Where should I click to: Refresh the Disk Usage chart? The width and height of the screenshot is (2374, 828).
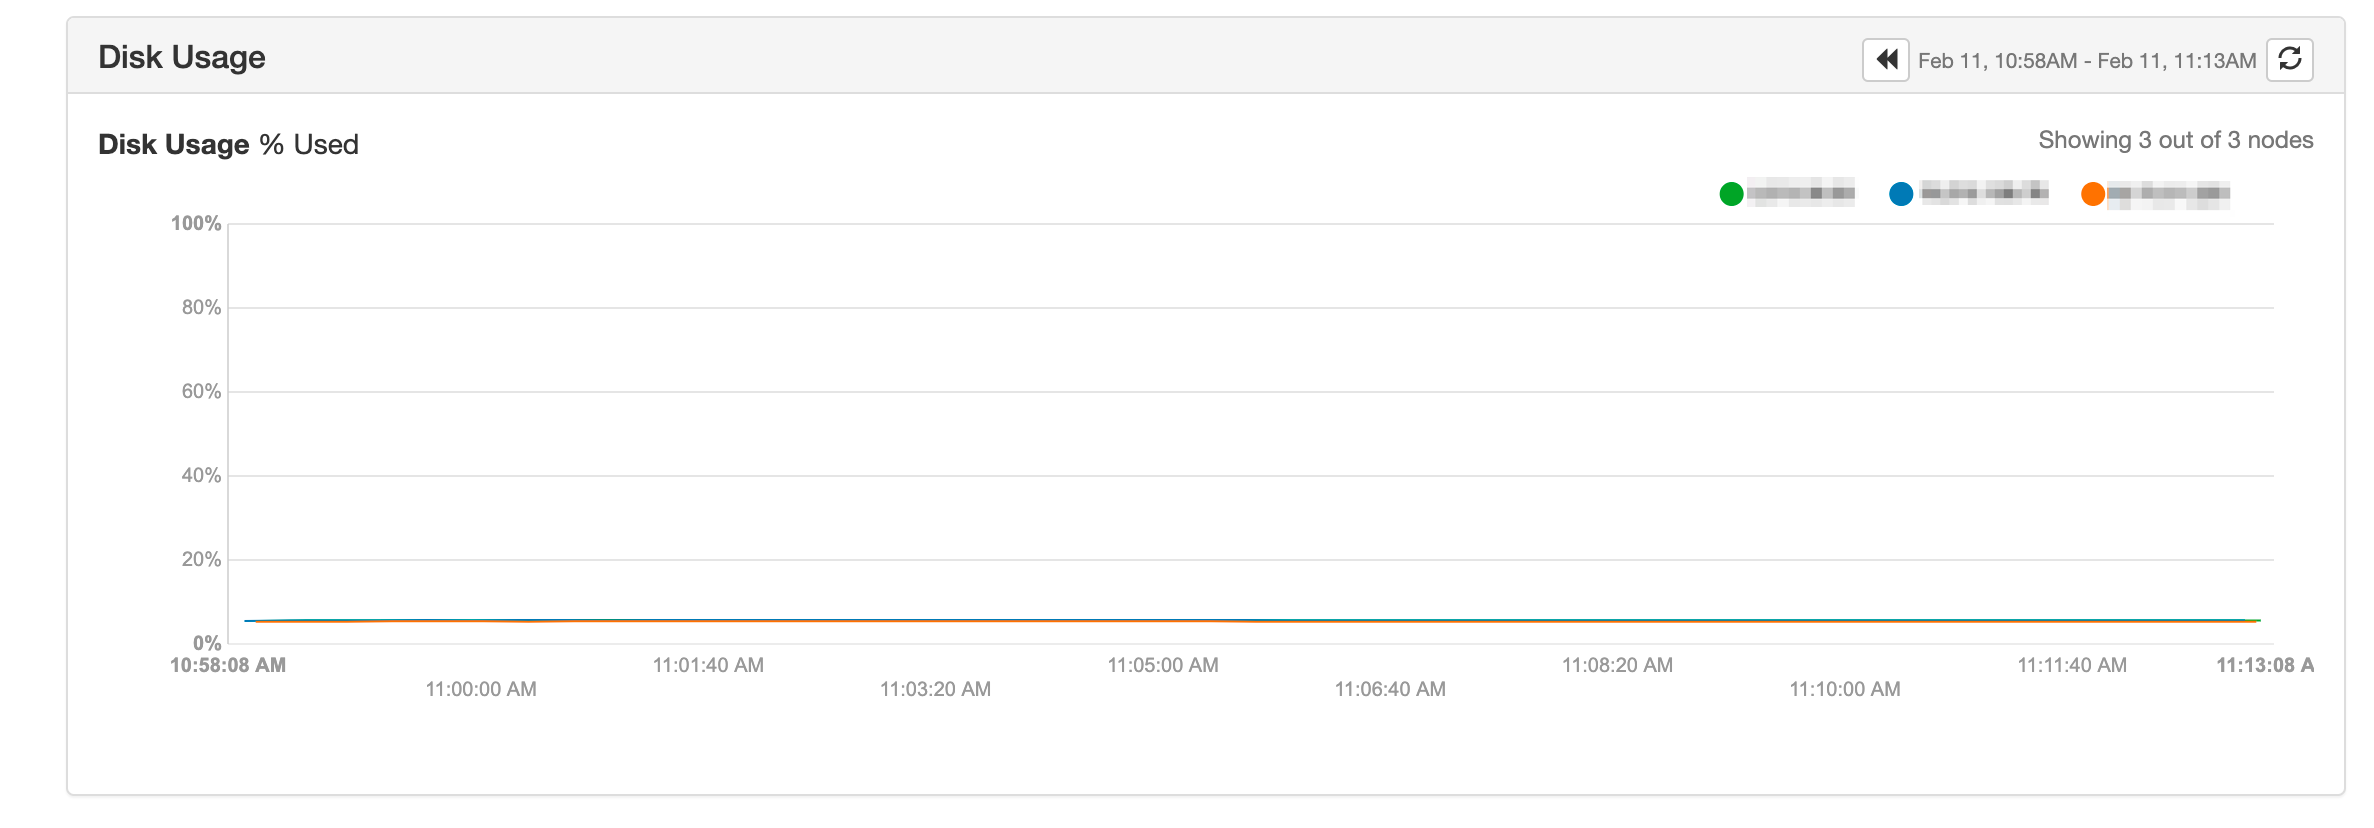tap(2290, 60)
